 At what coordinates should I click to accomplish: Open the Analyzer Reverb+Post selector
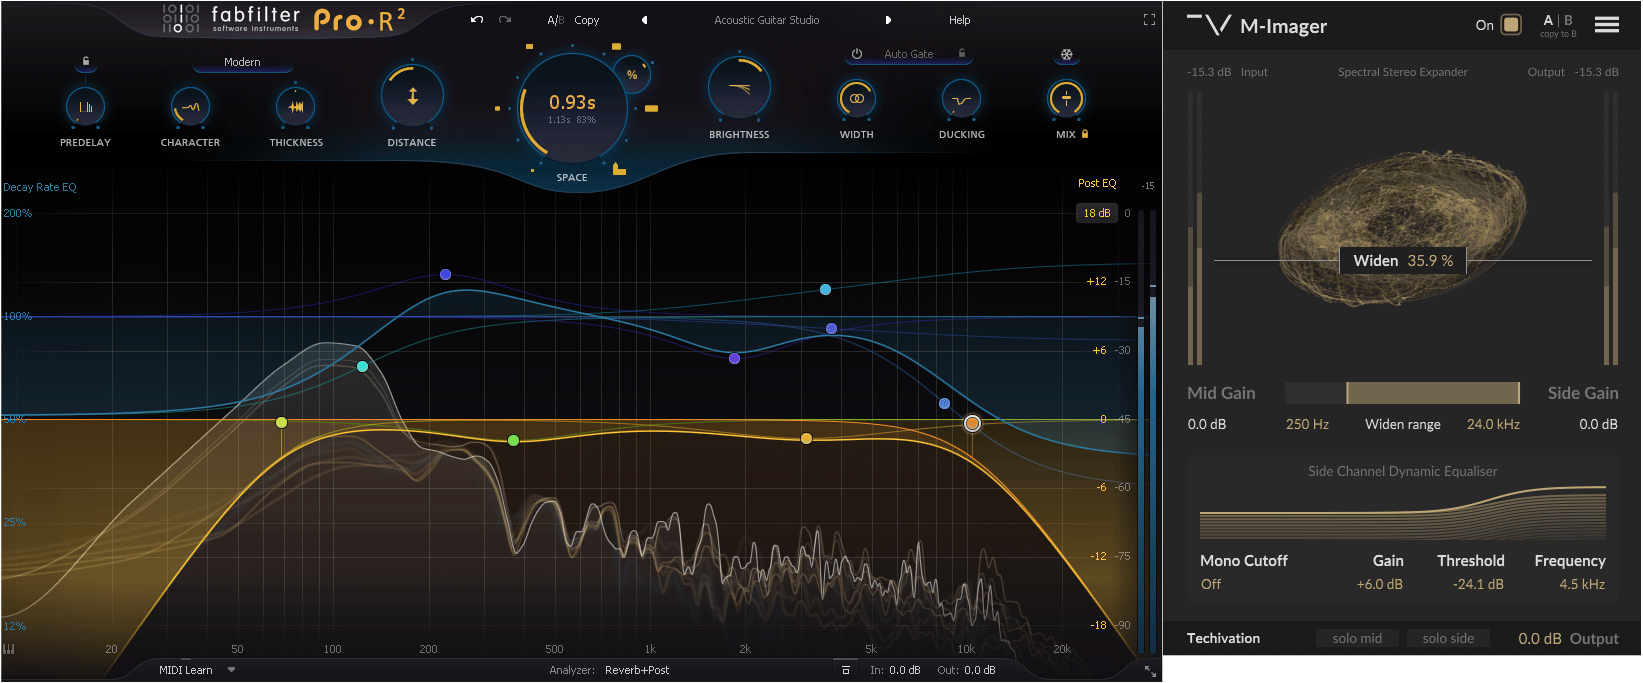(637, 670)
